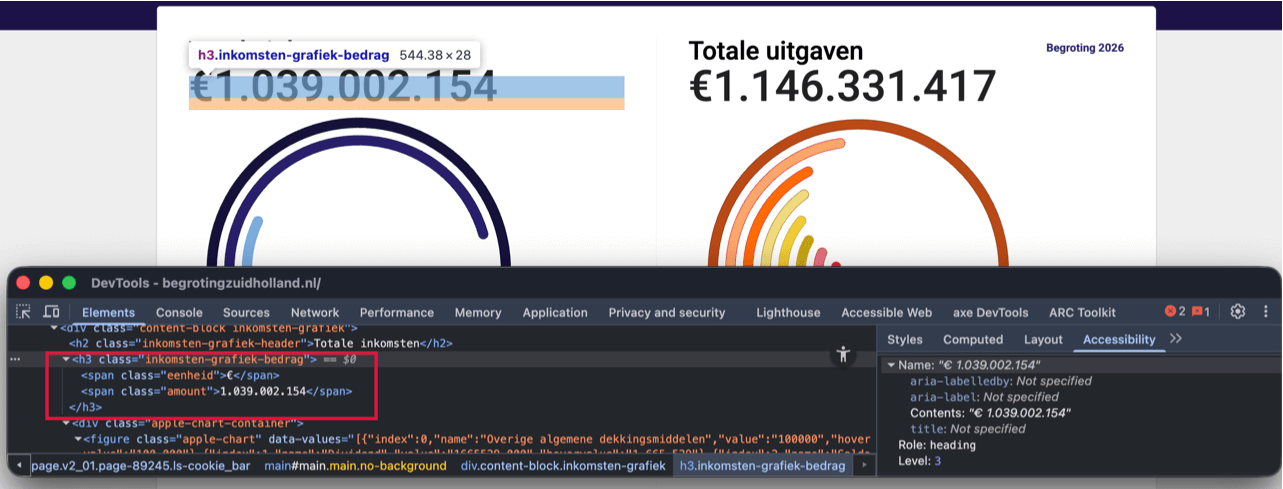Screen dimensions: 1283x489
Task: Collapse the h3 inkomsten-grafiek-bedrag node
Action: tap(66, 359)
